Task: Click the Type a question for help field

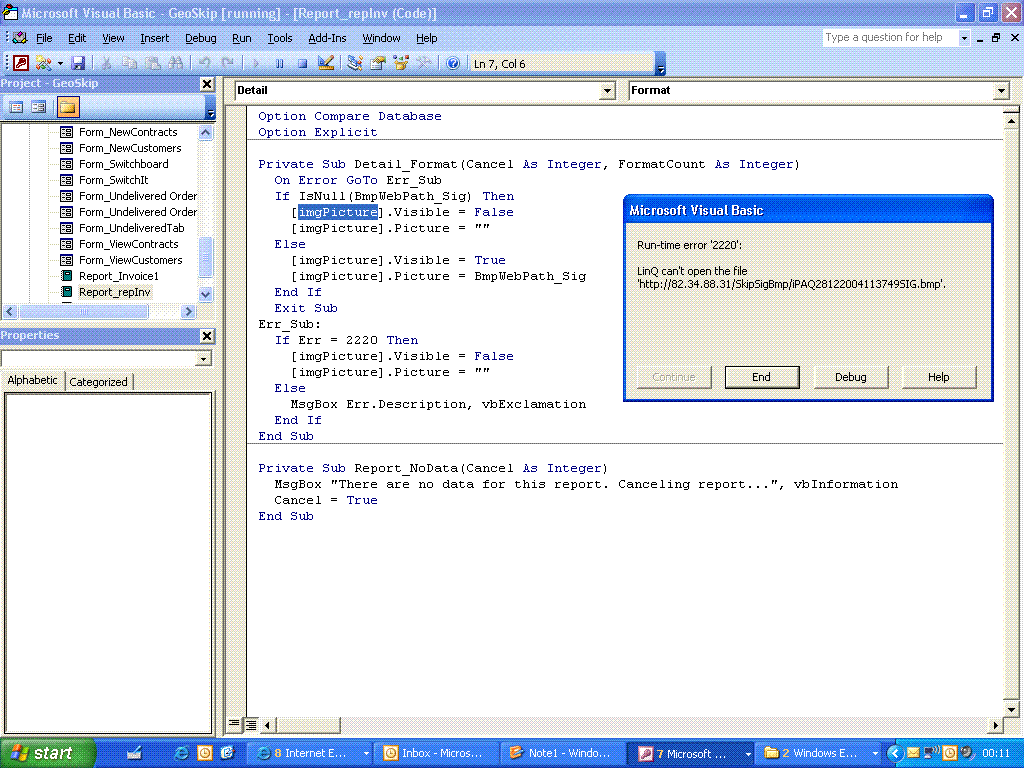Action: click(x=889, y=38)
